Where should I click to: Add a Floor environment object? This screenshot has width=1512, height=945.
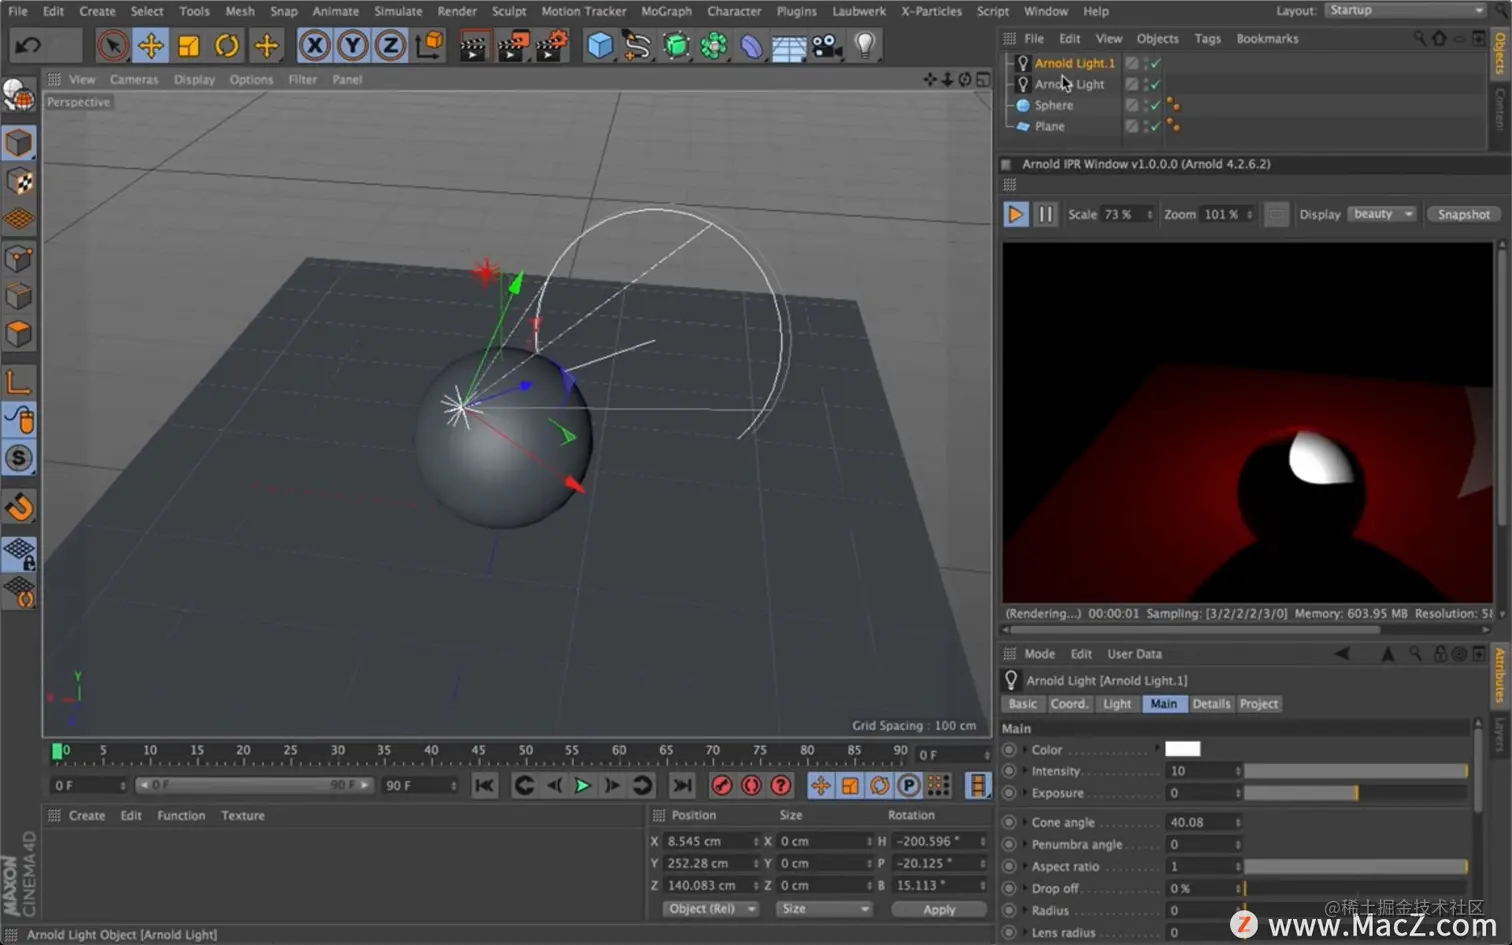coord(789,45)
